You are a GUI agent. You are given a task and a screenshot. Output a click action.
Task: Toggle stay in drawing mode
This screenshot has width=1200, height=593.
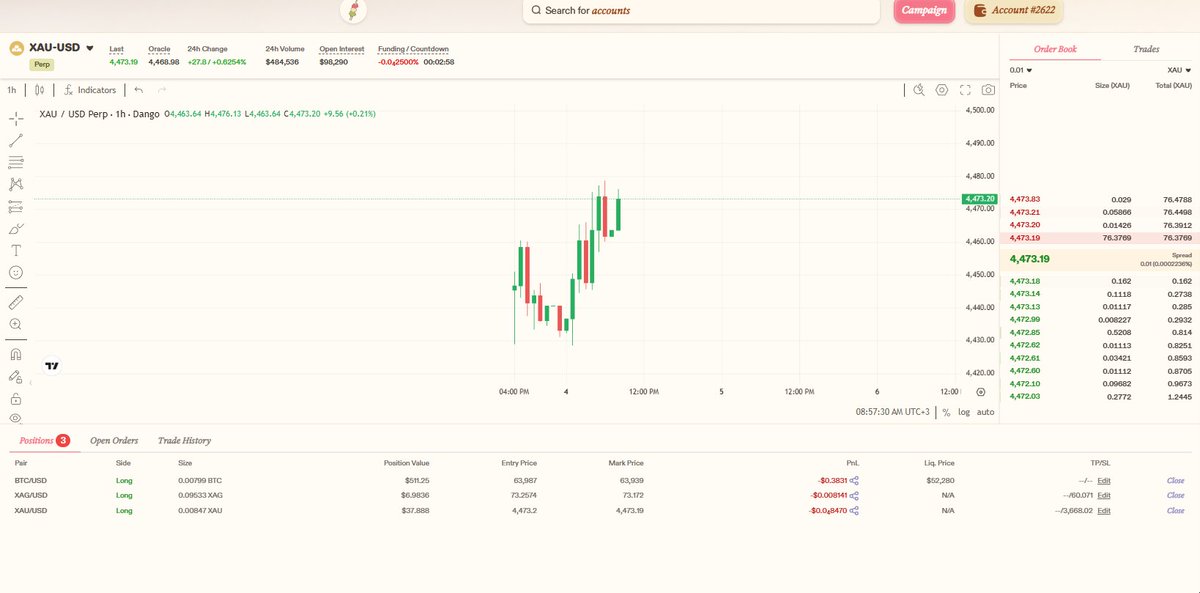(16, 376)
